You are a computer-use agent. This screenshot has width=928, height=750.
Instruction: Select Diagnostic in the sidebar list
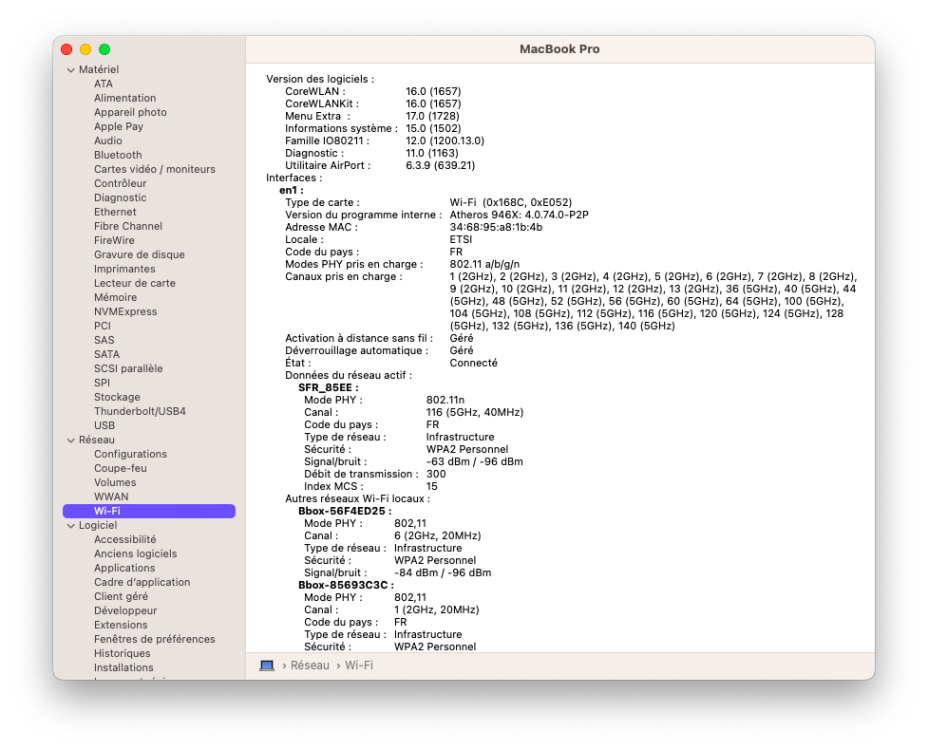(x=120, y=198)
